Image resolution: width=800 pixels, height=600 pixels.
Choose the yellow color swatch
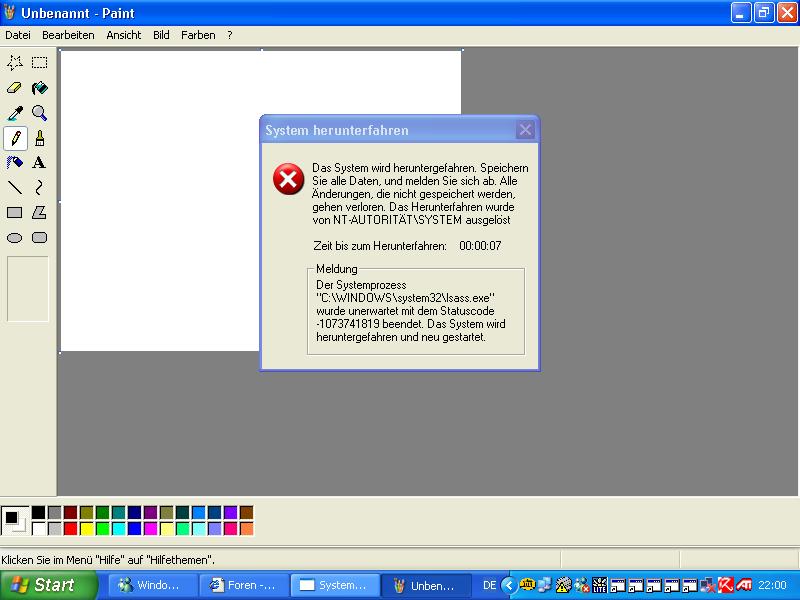click(x=87, y=528)
